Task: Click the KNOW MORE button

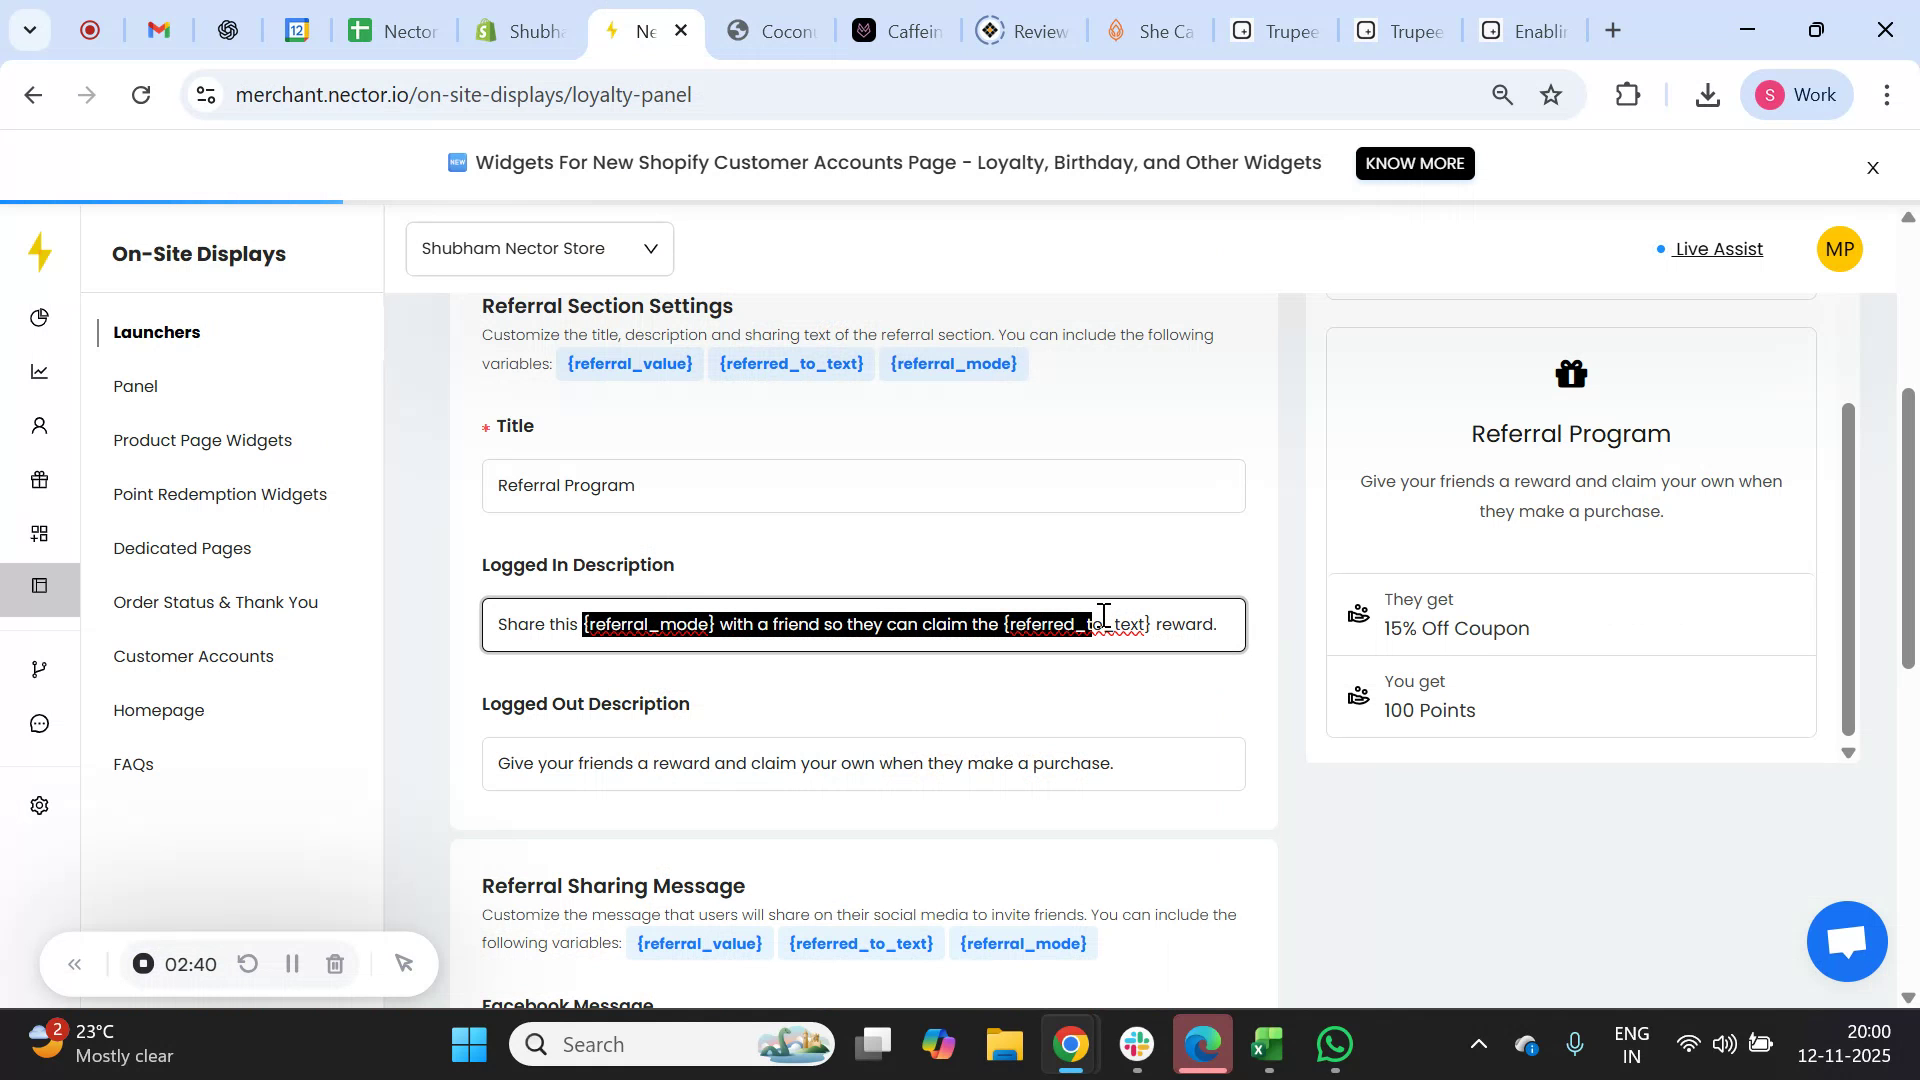Action: point(1414,163)
